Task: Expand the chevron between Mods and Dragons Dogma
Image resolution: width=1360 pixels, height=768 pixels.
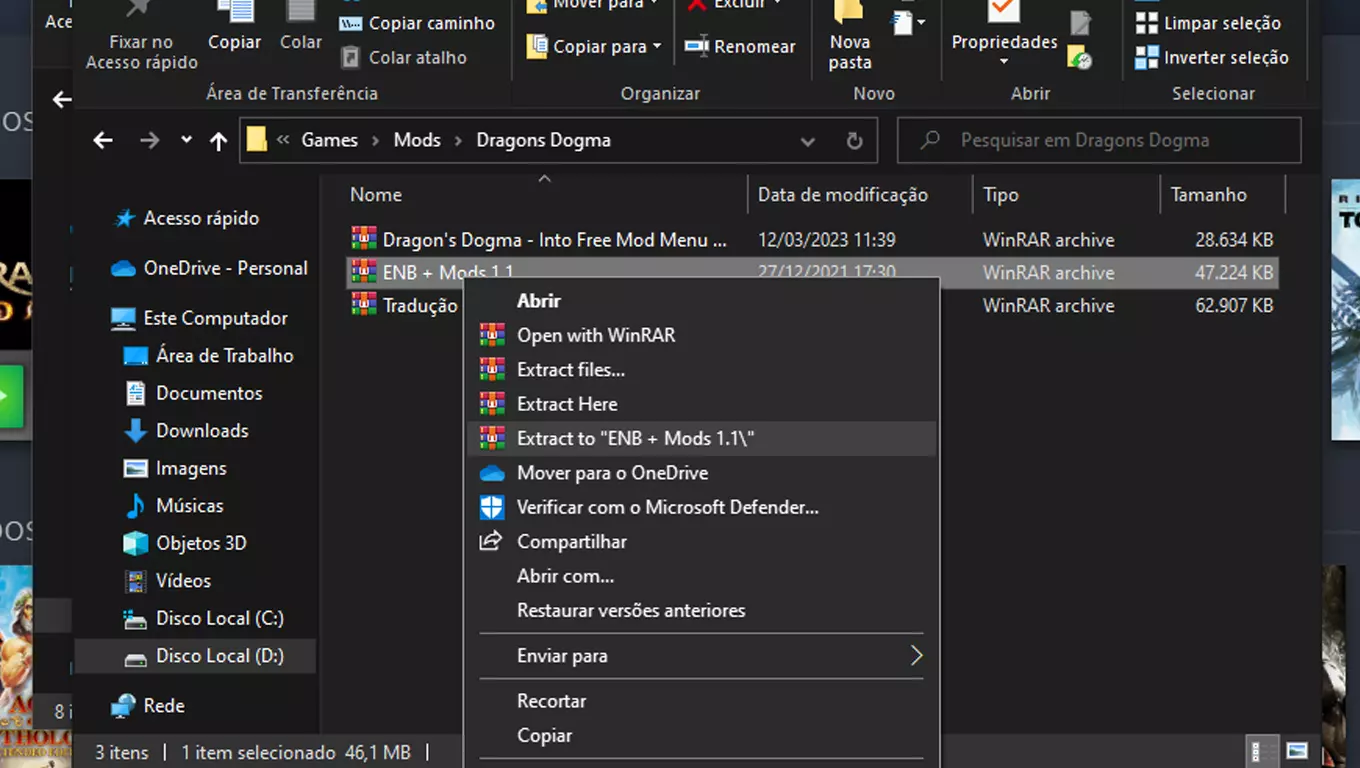Action: (458, 140)
